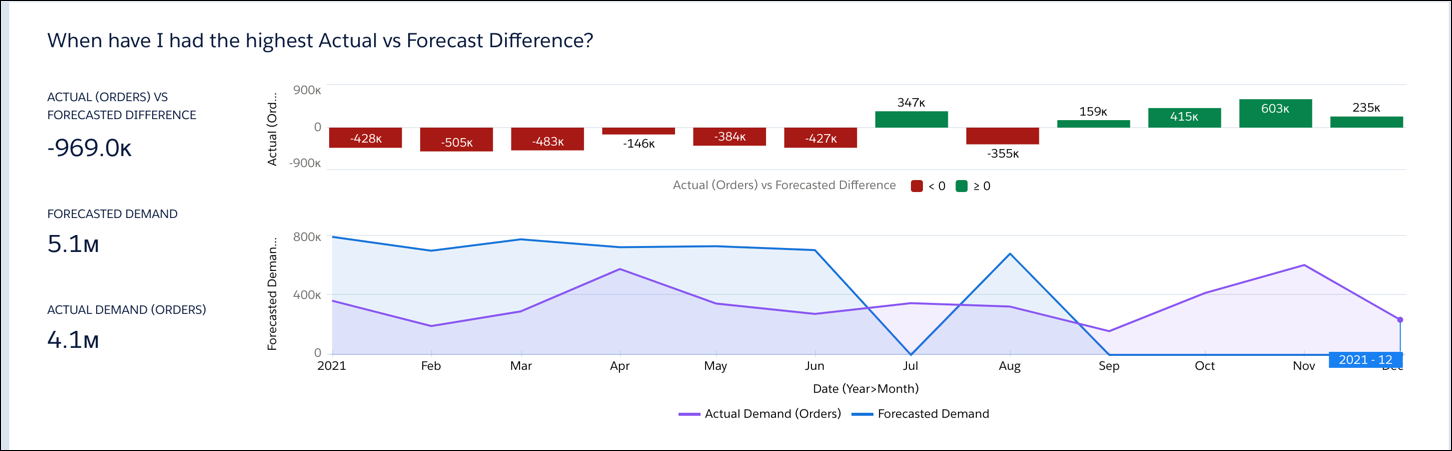The image size is (1452, 451).
Task: Click the 900k y-axis tick label
Action: (308, 90)
